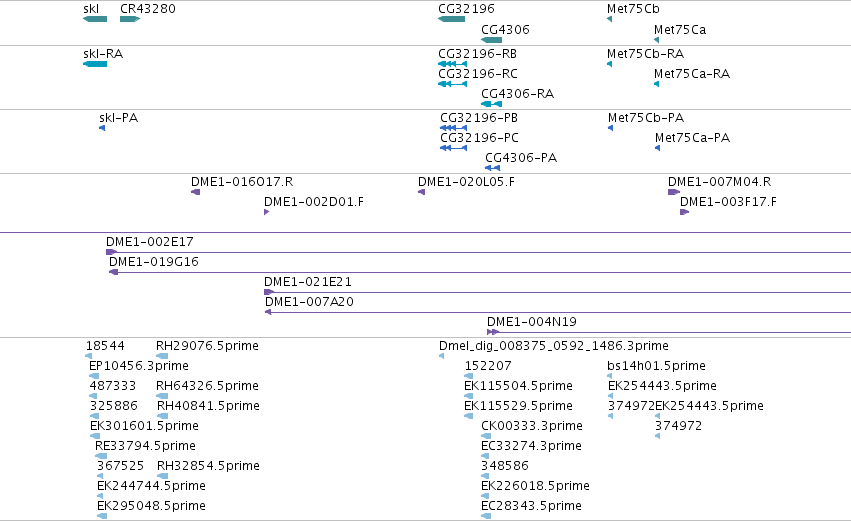This screenshot has height=521, width=851.
Task: Click EST feature 487333
Action: coord(93,396)
